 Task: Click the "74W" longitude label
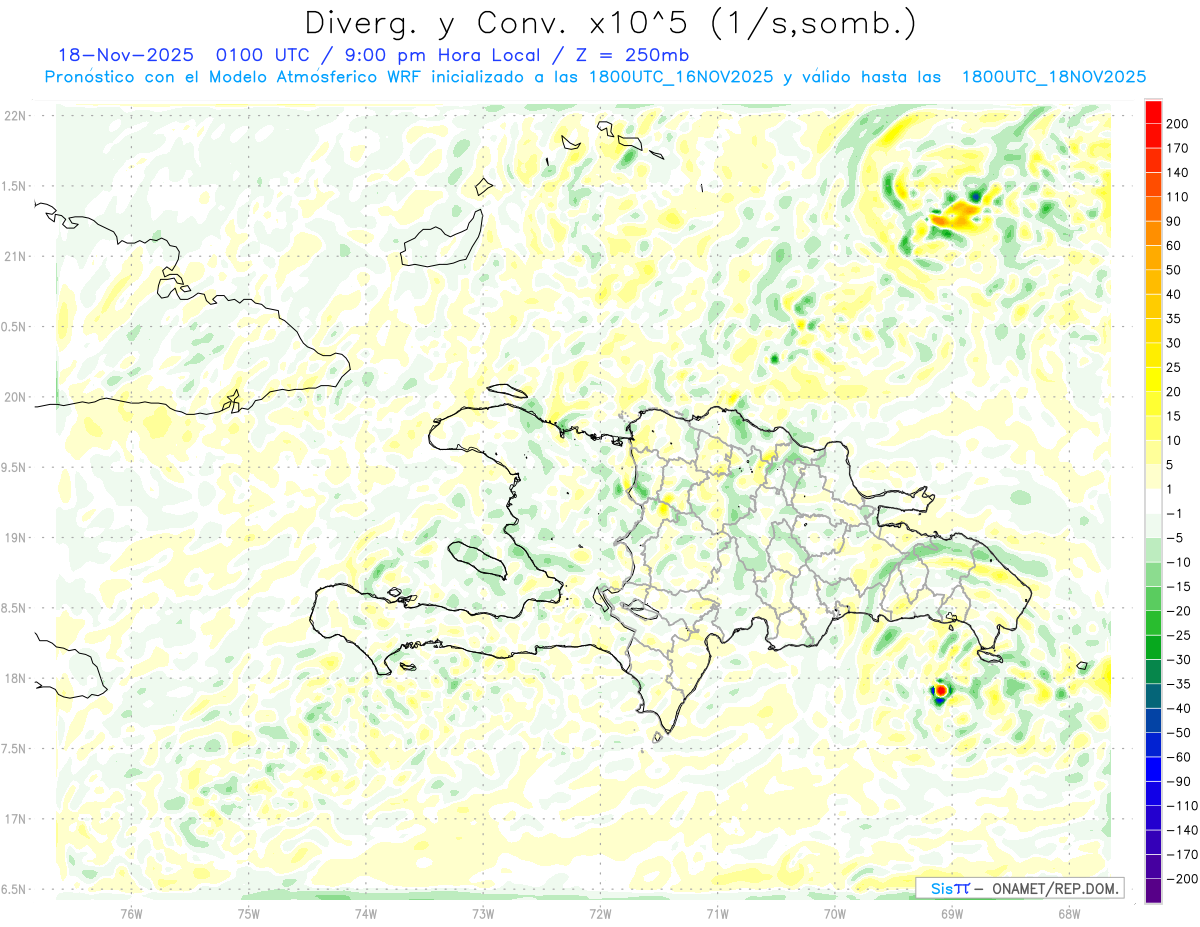click(x=366, y=913)
